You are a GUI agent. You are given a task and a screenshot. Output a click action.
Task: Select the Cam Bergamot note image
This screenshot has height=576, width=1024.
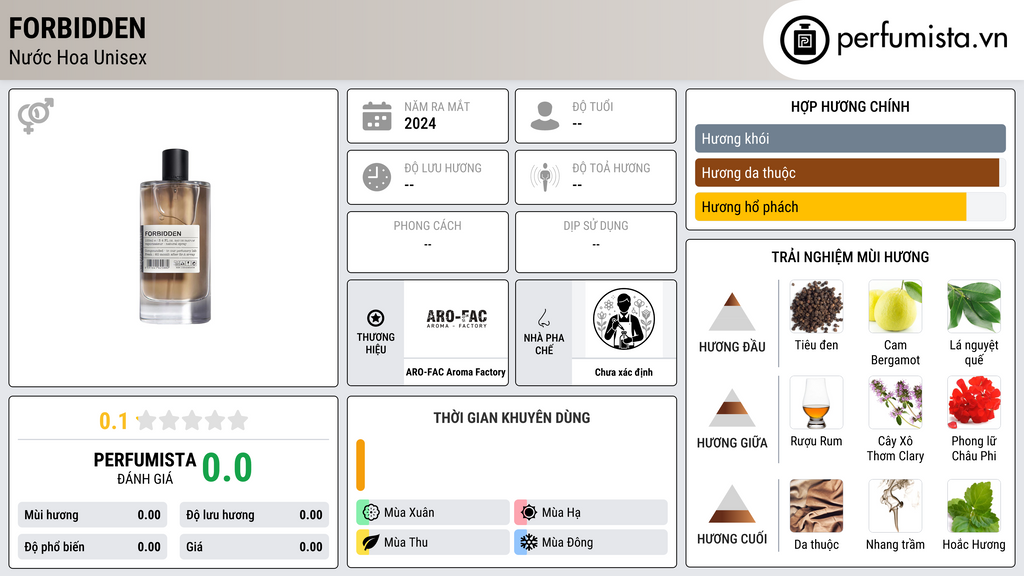coord(895,306)
